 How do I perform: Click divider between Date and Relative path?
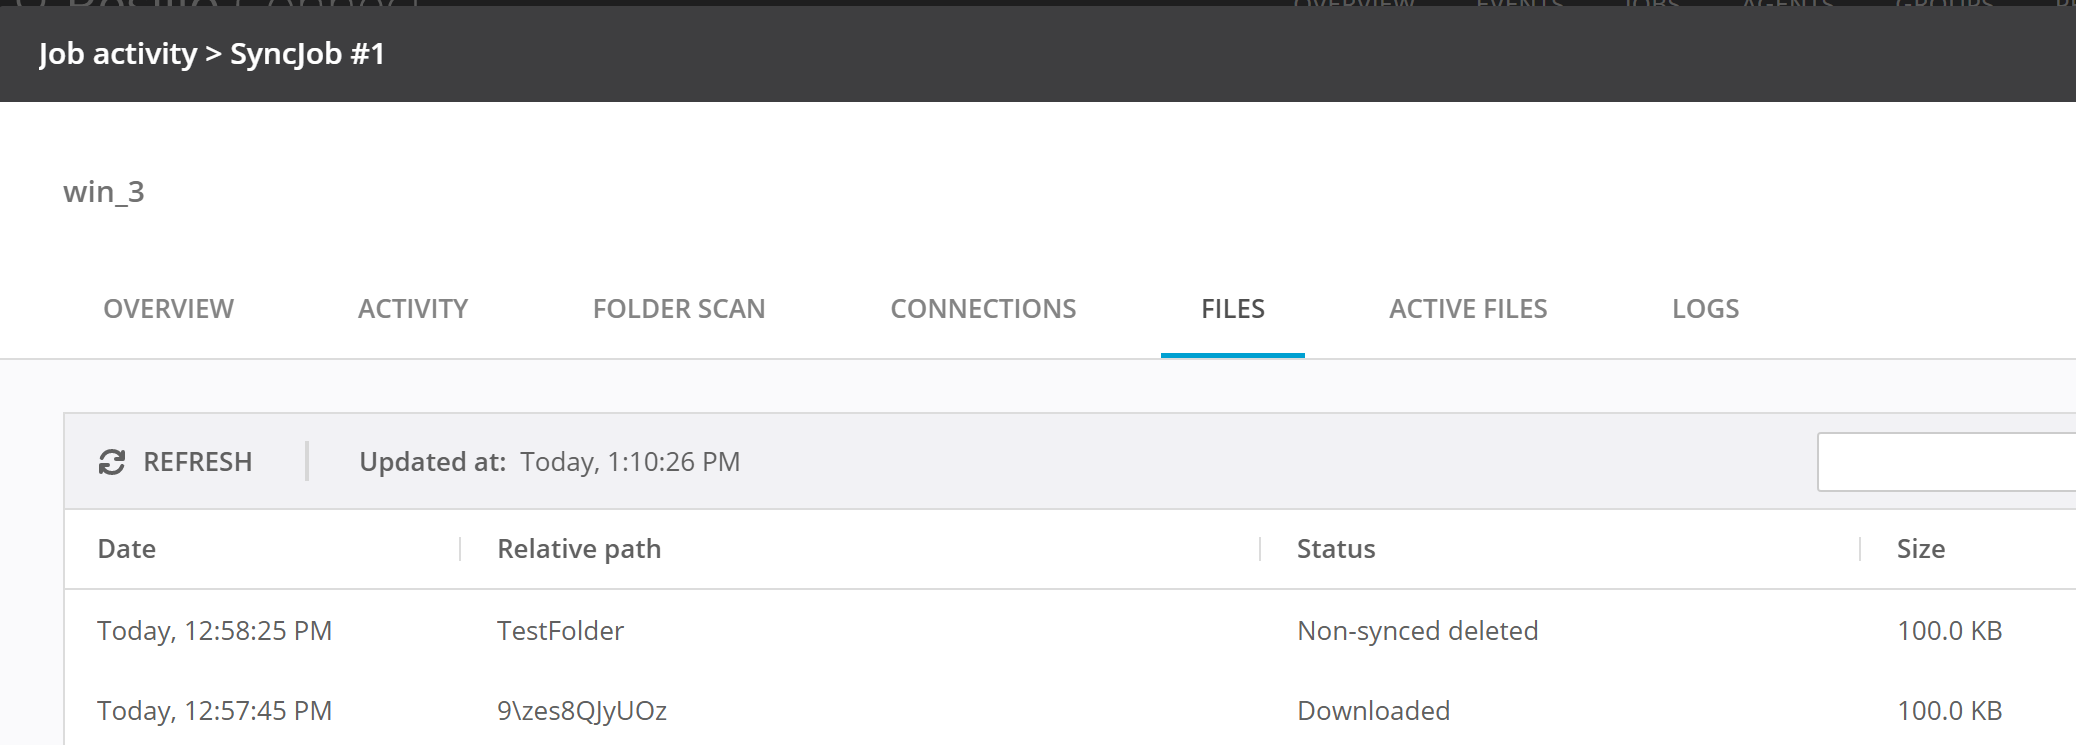click(x=460, y=549)
